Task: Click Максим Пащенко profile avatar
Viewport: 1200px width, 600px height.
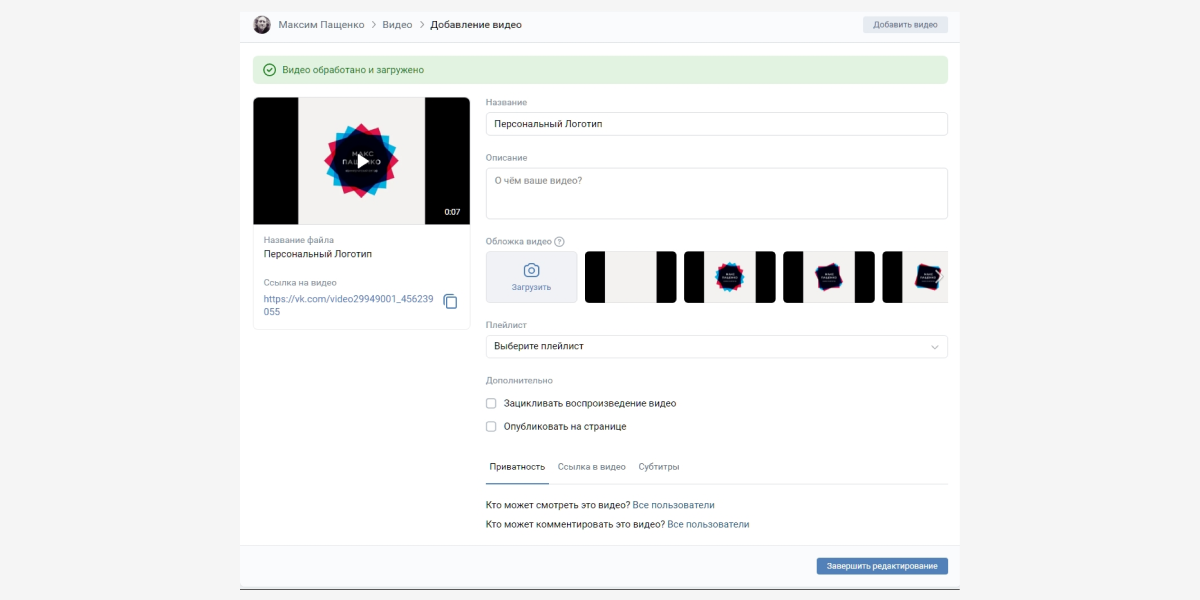Action: pos(262,25)
